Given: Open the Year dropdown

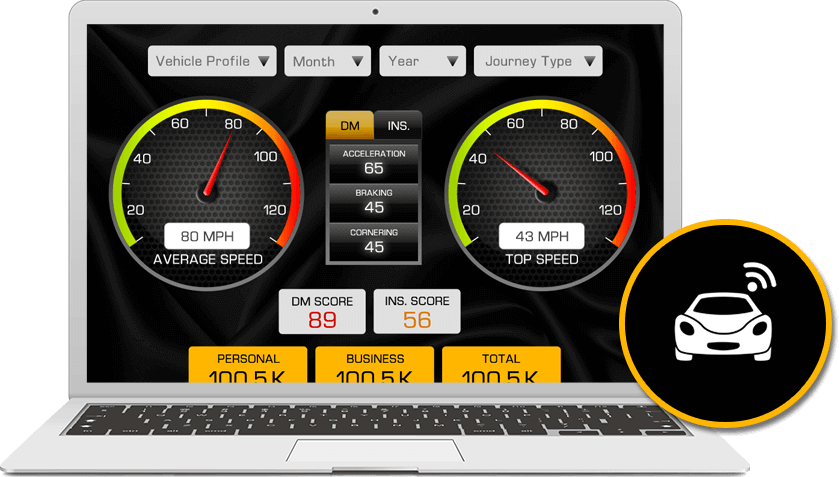Looking at the screenshot, I should (x=422, y=61).
